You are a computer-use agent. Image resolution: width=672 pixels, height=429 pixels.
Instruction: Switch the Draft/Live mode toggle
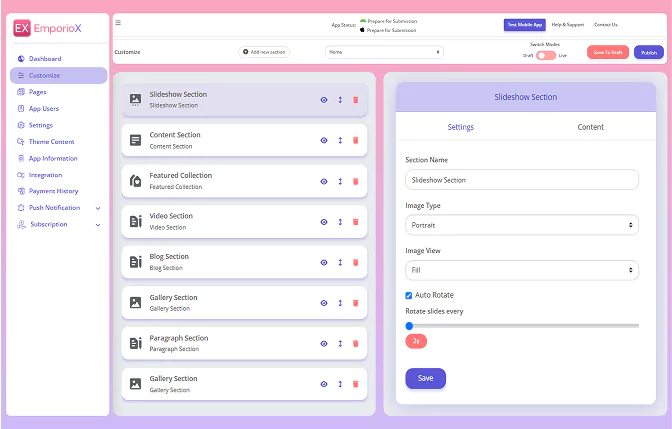coord(545,55)
